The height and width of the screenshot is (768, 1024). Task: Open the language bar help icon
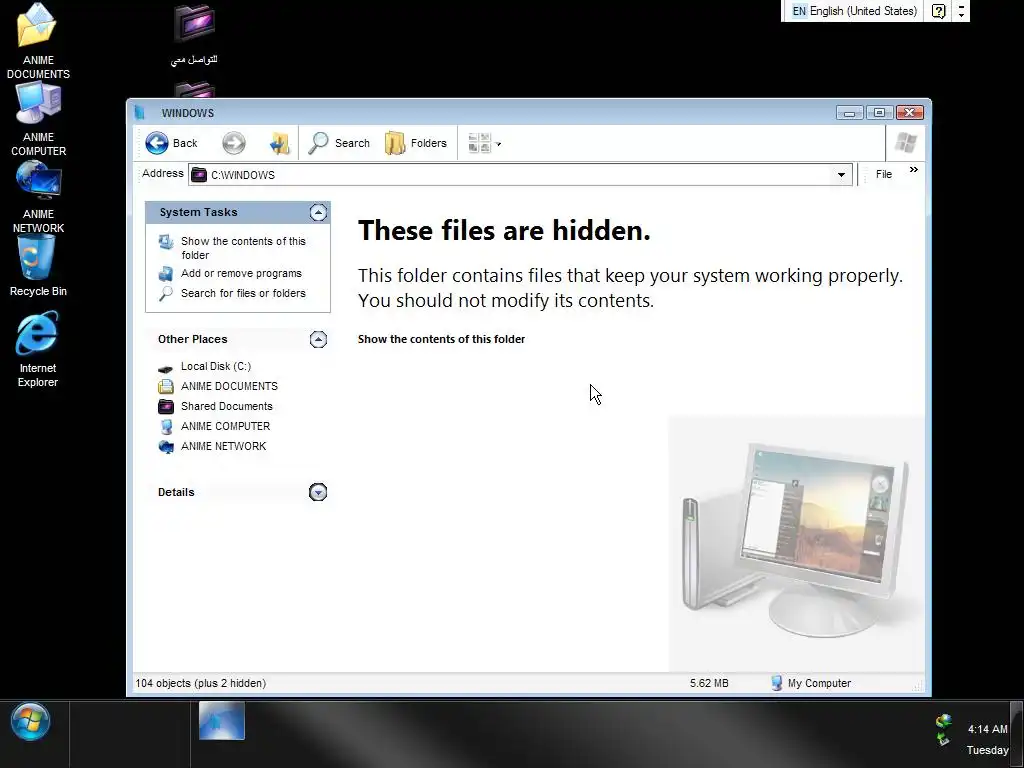point(938,10)
